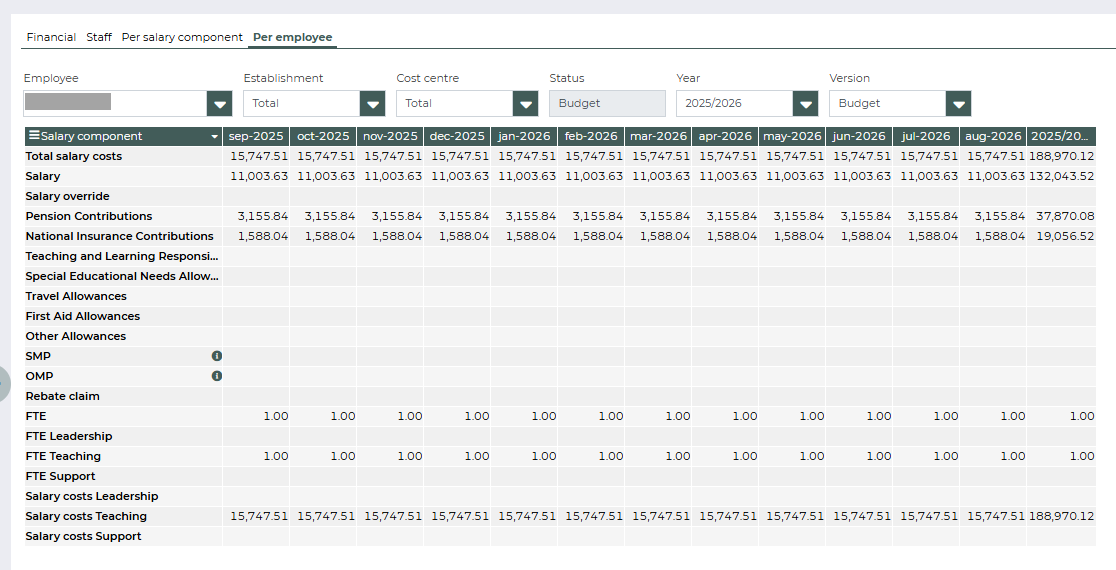
Task: Click the Status field showing Budget
Action: click(x=606, y=104)
